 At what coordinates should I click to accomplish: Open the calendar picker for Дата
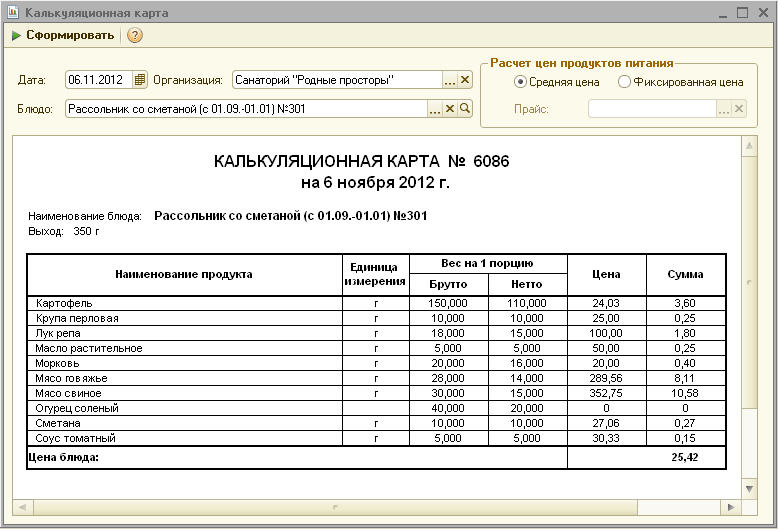(140, 80)
